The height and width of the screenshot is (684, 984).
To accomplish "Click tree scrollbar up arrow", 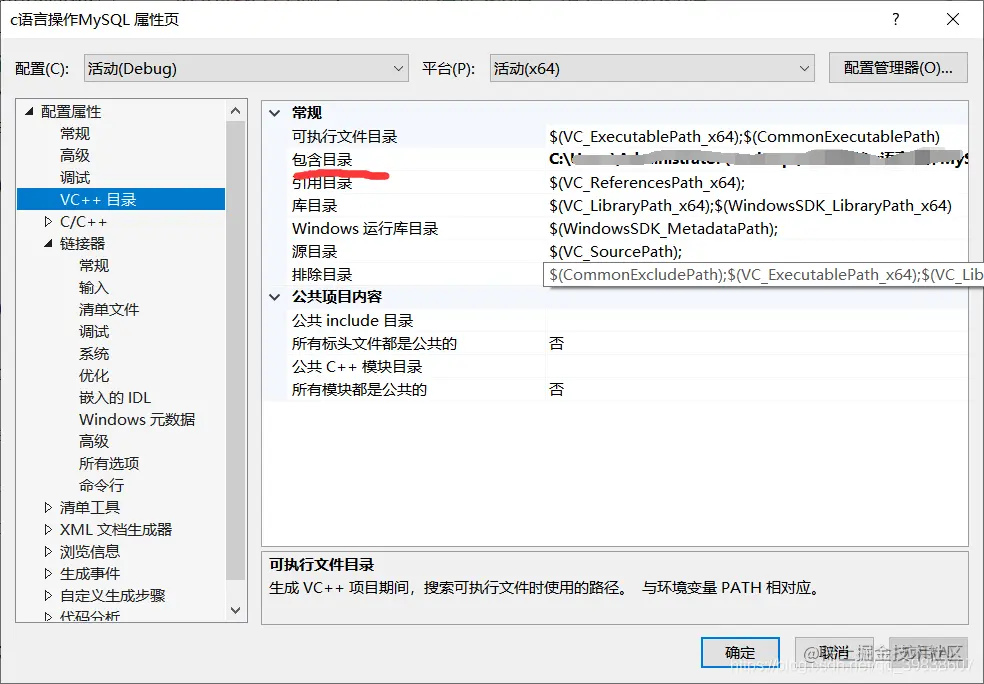I will click(x=235, y=110).
